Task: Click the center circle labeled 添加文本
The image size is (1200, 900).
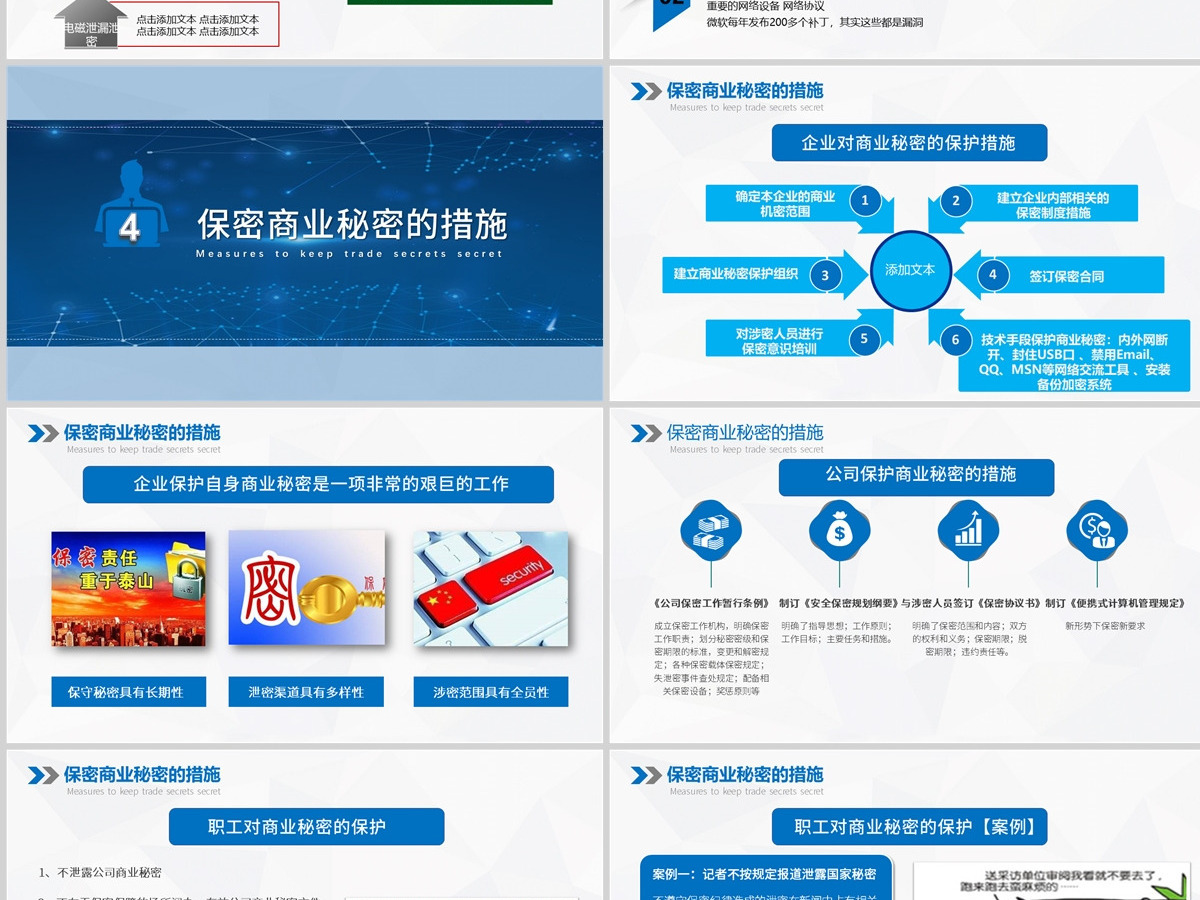Action: [x=910, y=270]
